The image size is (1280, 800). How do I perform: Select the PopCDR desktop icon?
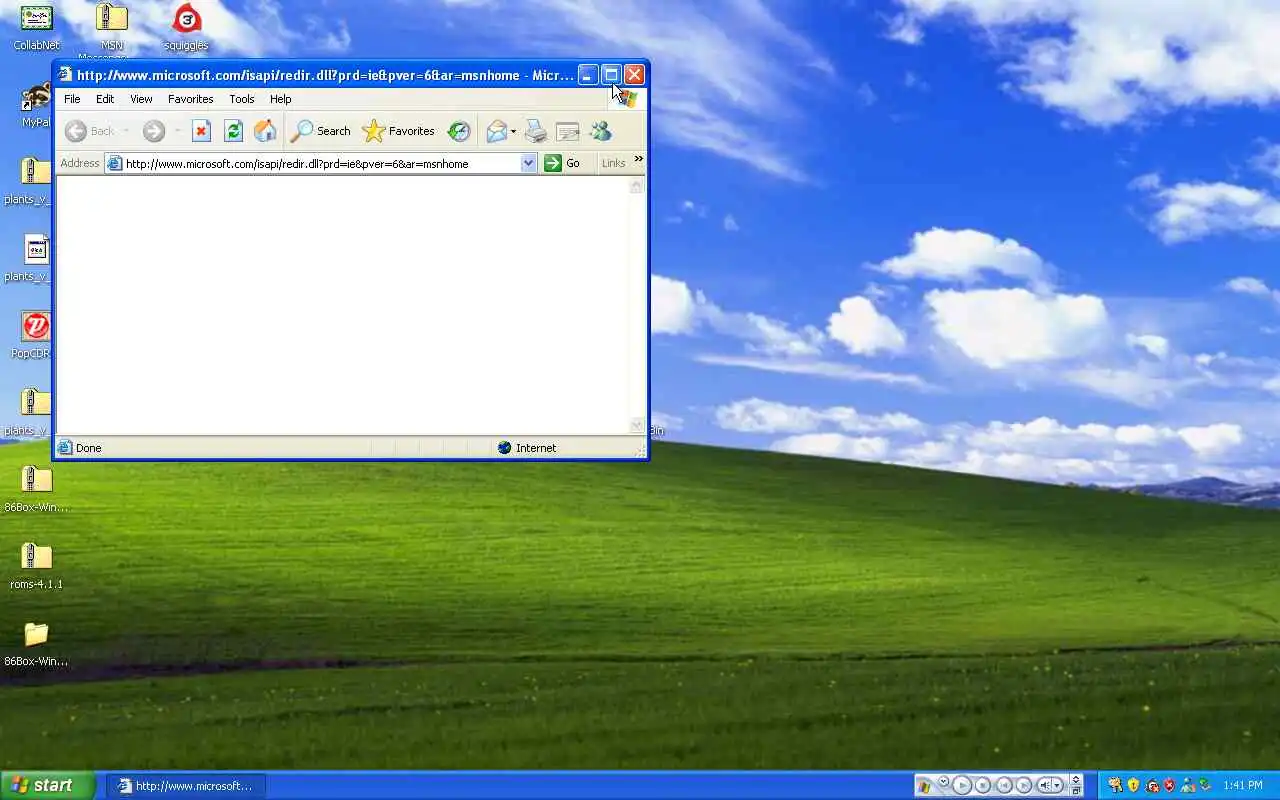tap(36, 335)
